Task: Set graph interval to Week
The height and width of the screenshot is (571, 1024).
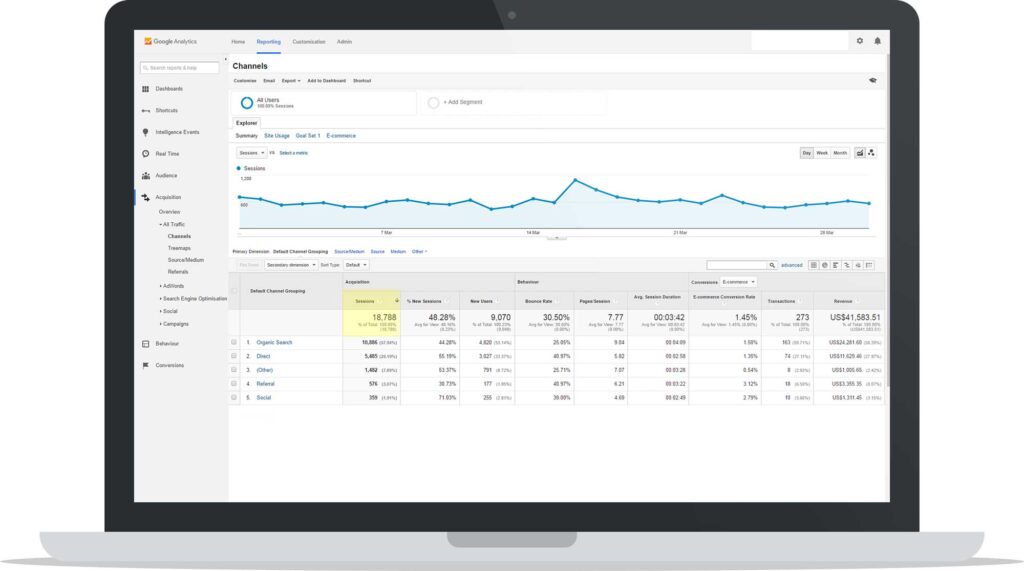Action: click(x=822, y=153)
